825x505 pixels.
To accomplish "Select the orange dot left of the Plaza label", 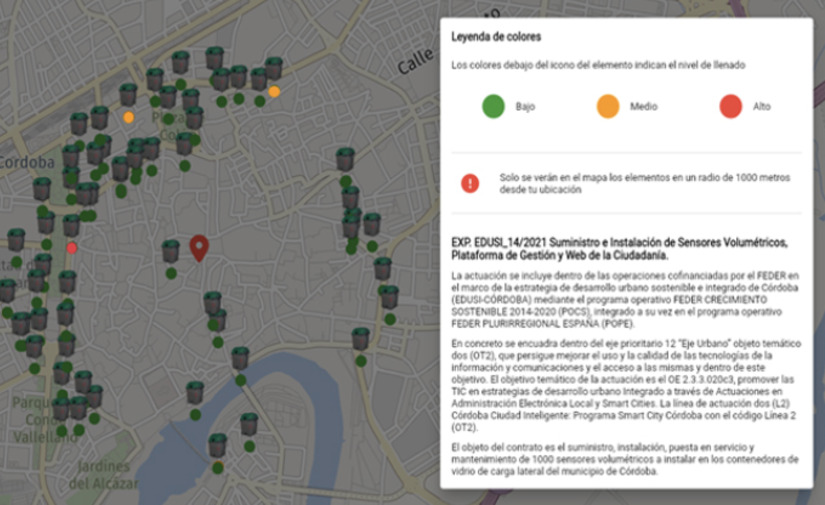I will coord(128,117).
